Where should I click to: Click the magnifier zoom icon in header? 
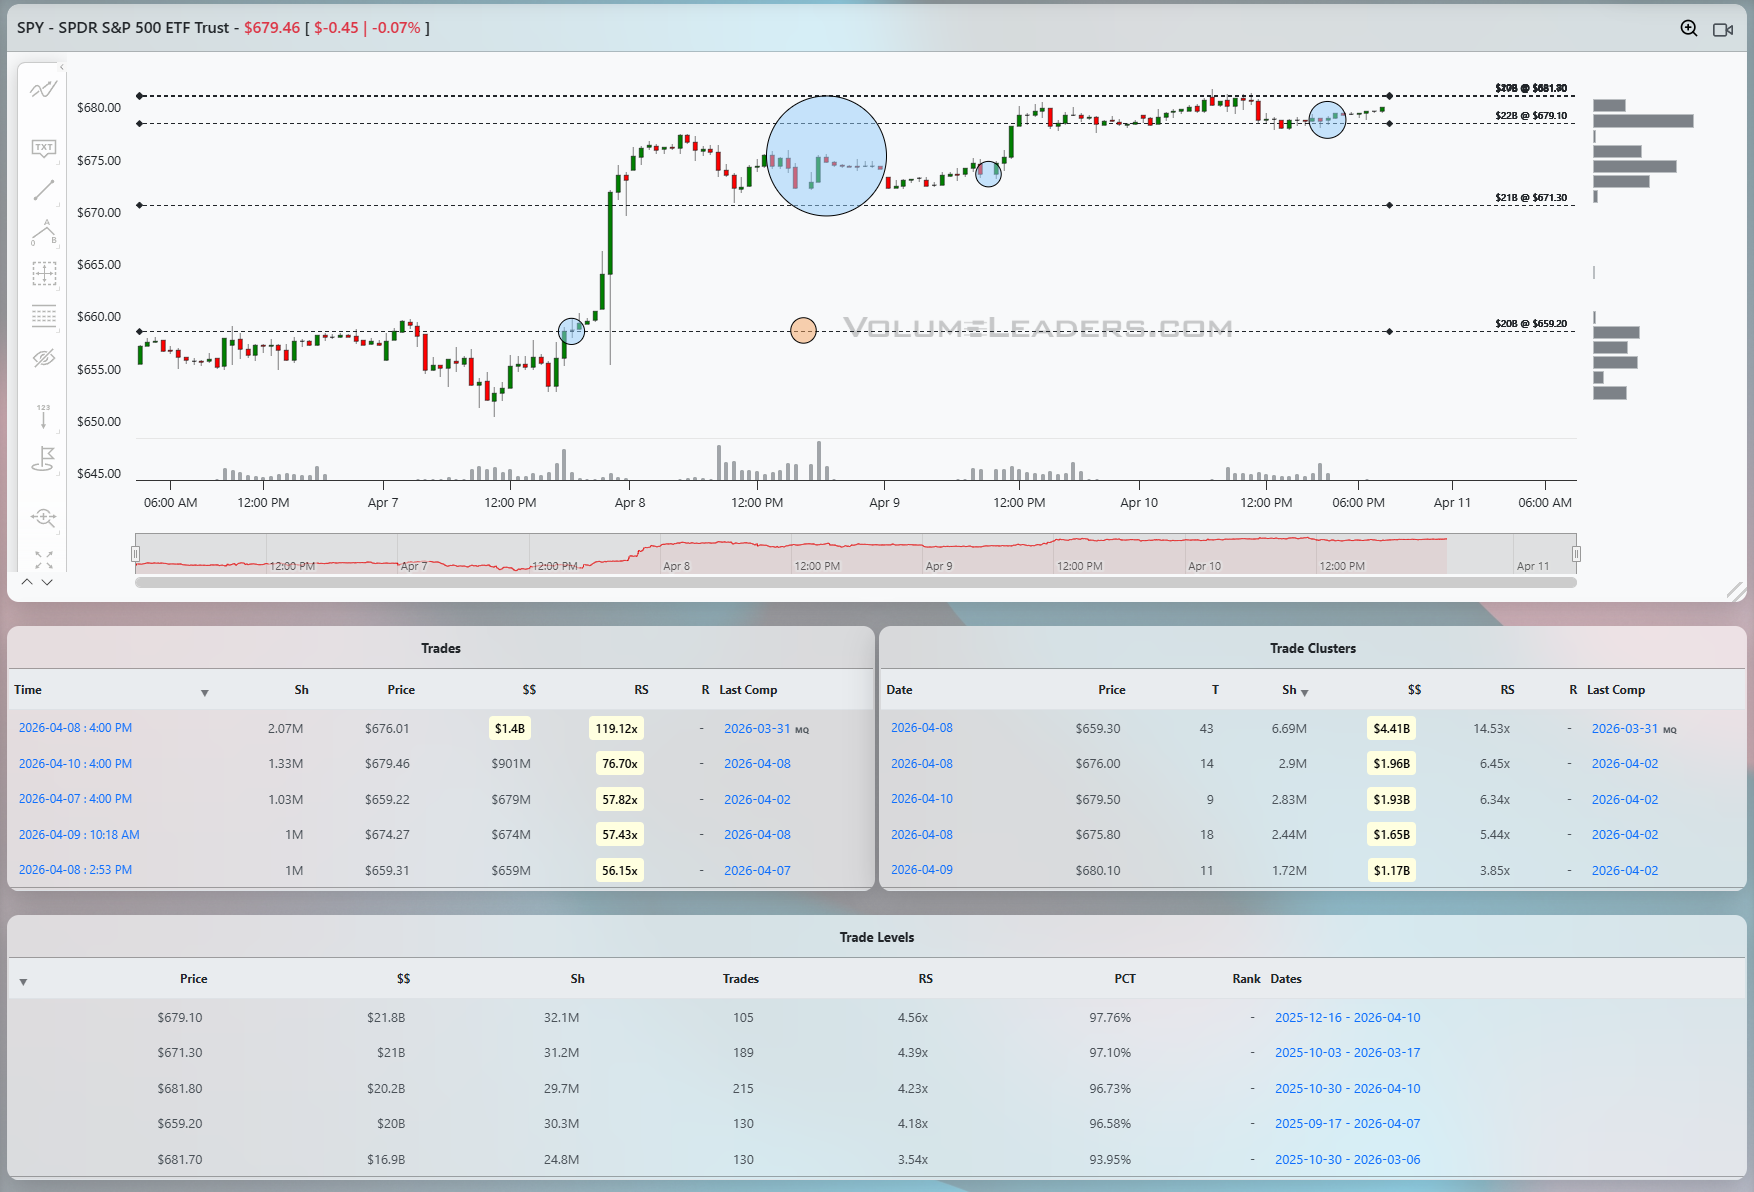point(1689,28)
